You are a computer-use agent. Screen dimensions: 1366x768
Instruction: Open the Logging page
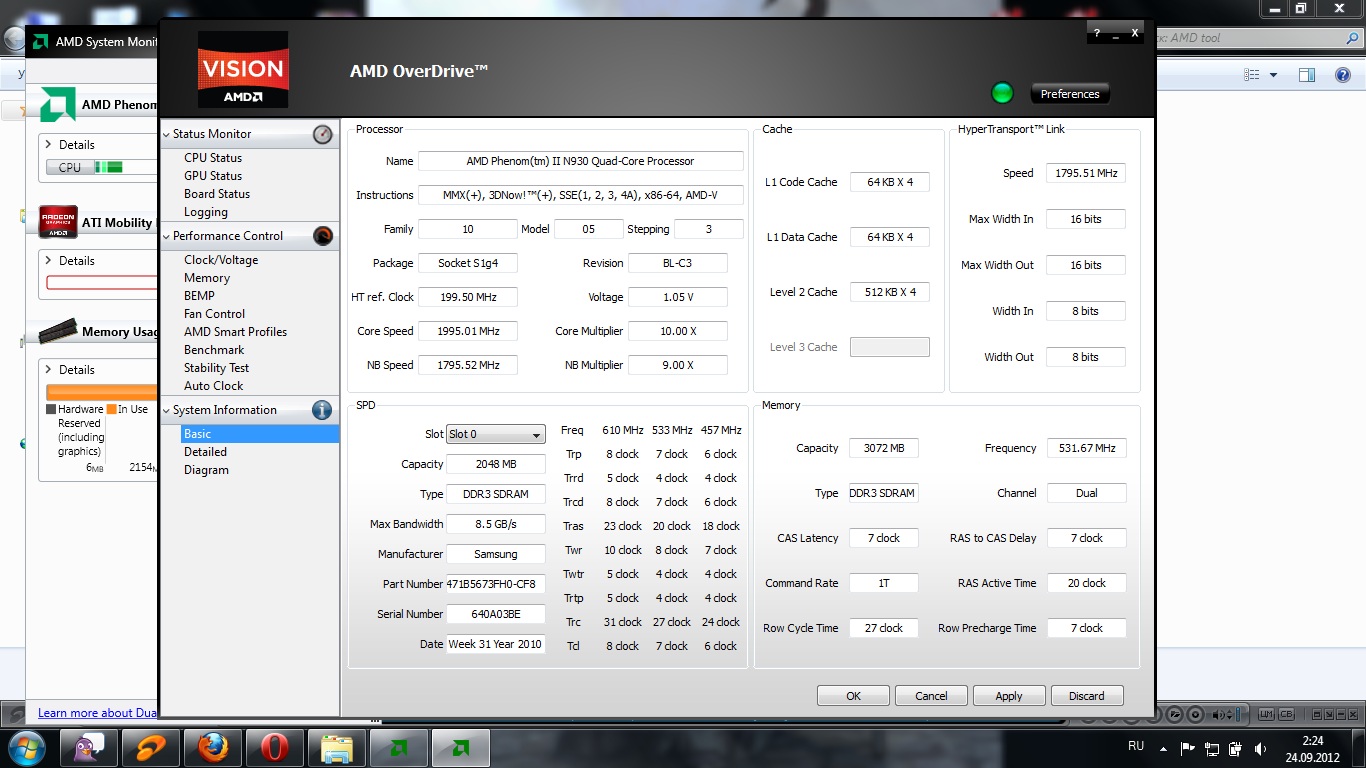(x=205, y=212)
